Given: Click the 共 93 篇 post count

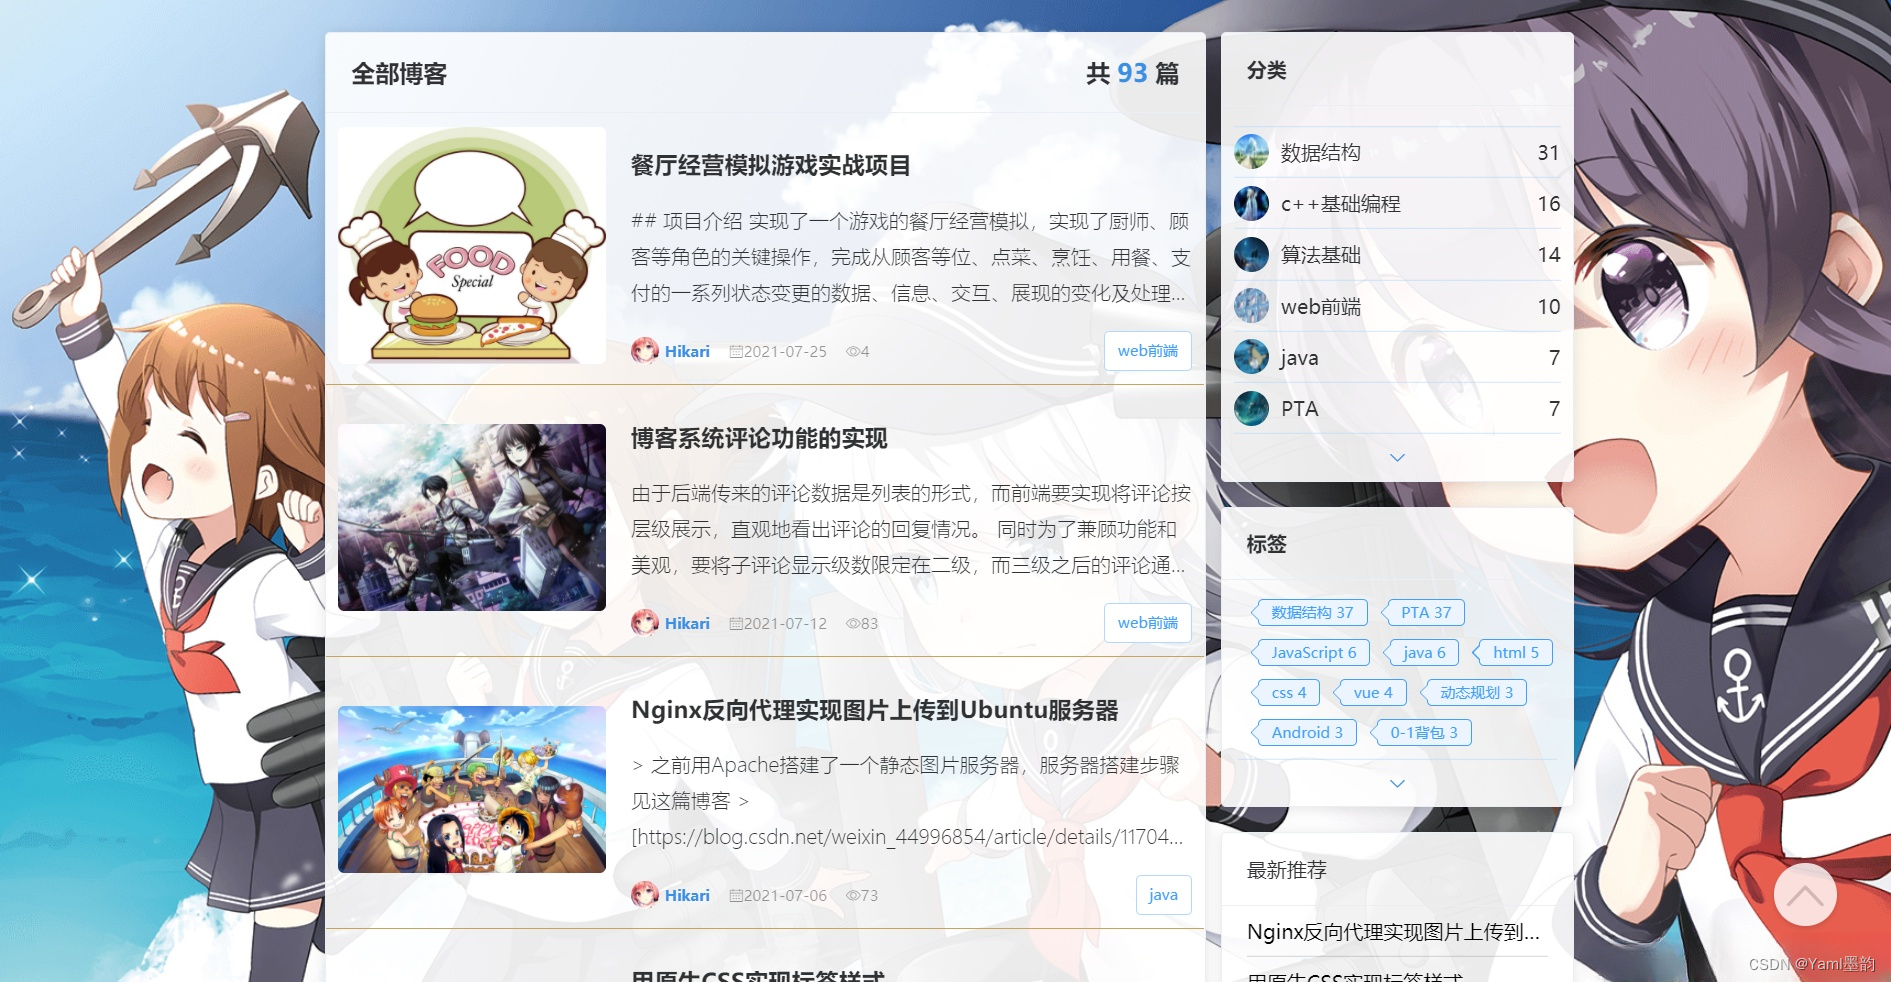Looking at the screenshot, I should [x=1133, y=73].
